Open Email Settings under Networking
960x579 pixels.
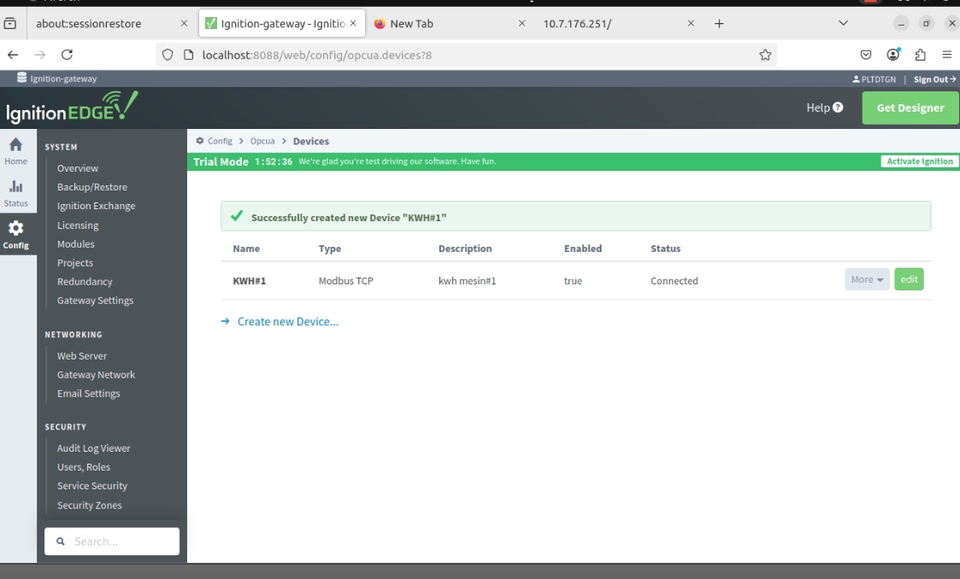tap(88, 394)
